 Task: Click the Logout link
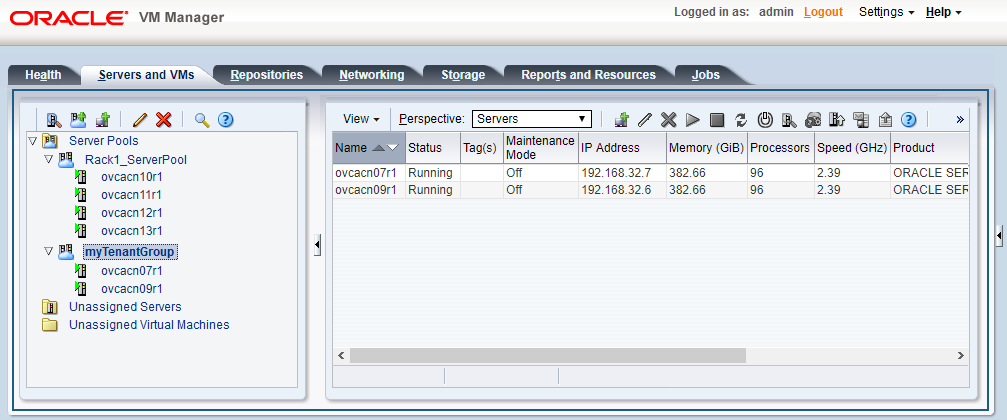point(823,12)
